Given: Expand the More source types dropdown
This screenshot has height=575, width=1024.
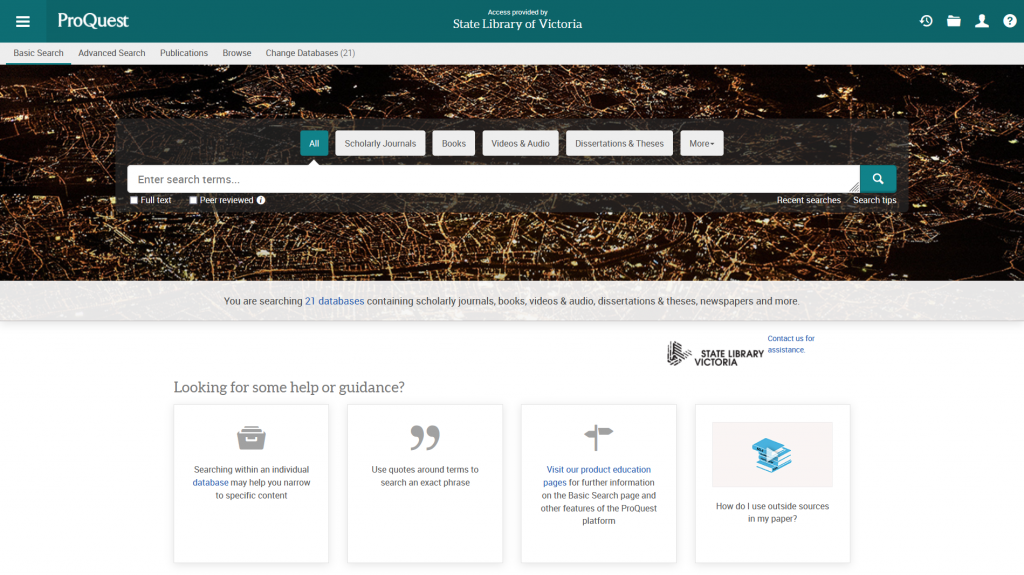Looking at the screenshot, I should click(701, 143).
